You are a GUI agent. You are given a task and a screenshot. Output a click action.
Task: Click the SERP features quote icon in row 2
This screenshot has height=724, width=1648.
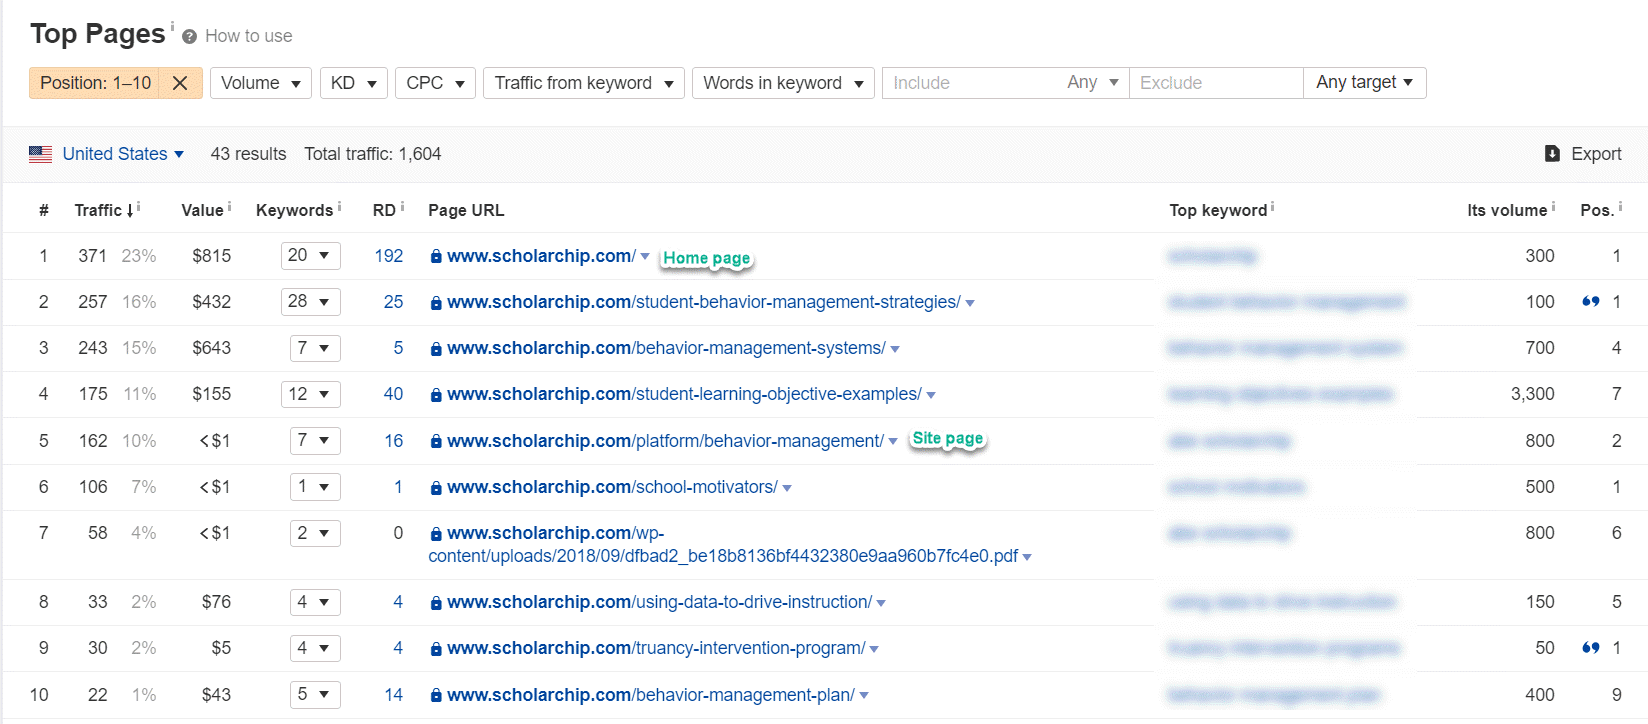pyautogui.click(x=1590, y=302)
